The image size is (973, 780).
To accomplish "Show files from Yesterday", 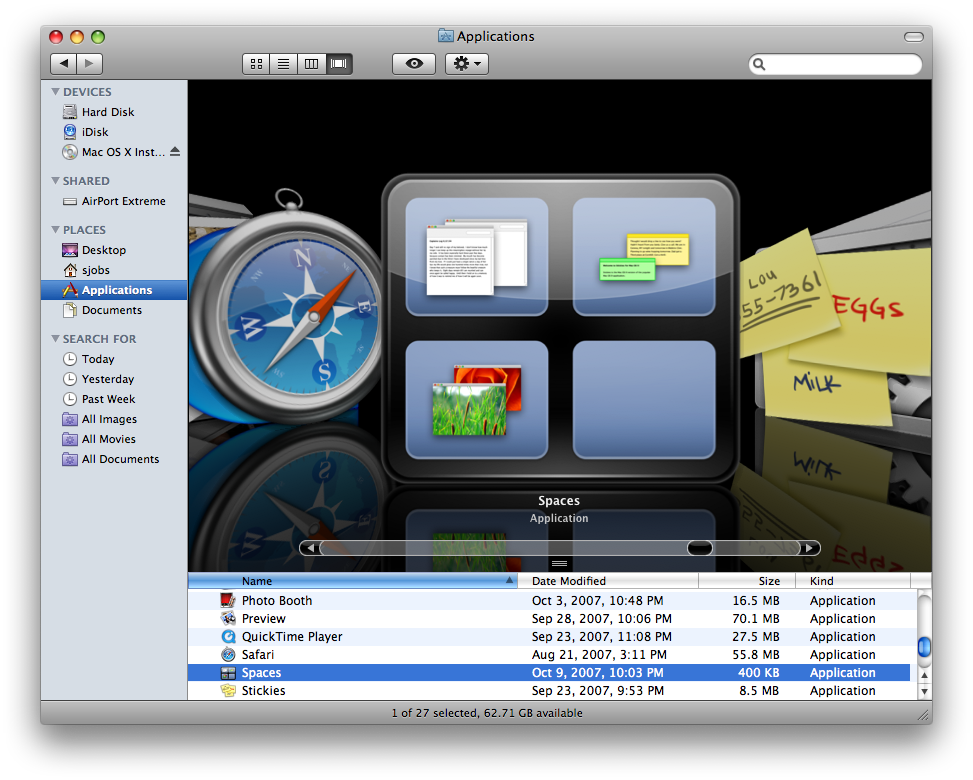I will pyautogui.click(x=107, y=379).
